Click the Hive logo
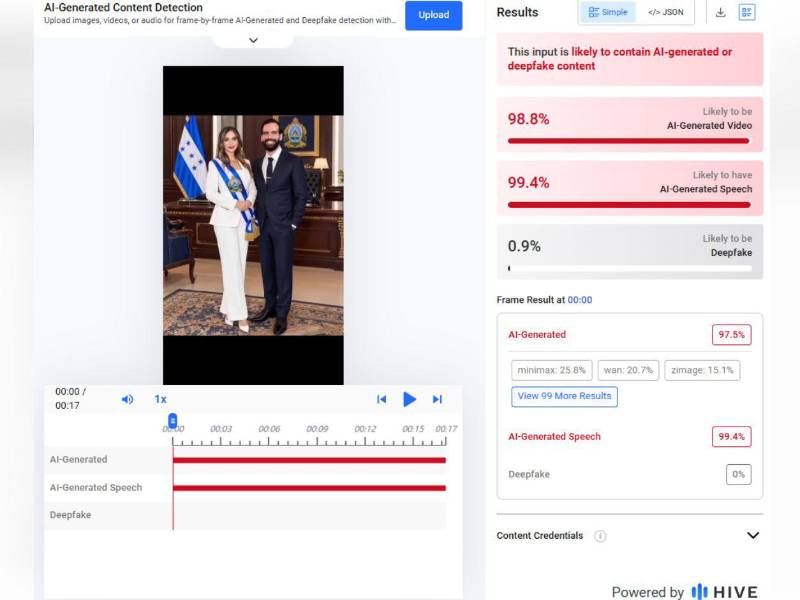 pos(724,592)
